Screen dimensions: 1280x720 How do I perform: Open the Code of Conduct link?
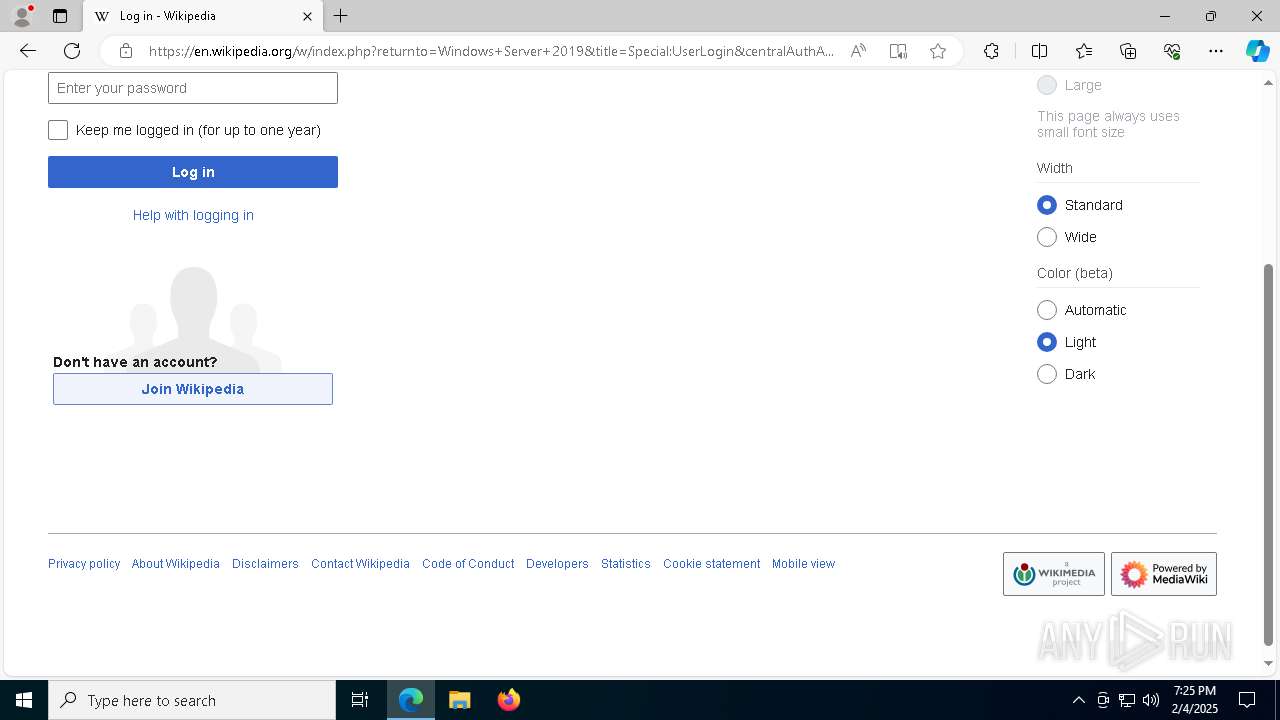pyautogui.click(x=468, y=564)
